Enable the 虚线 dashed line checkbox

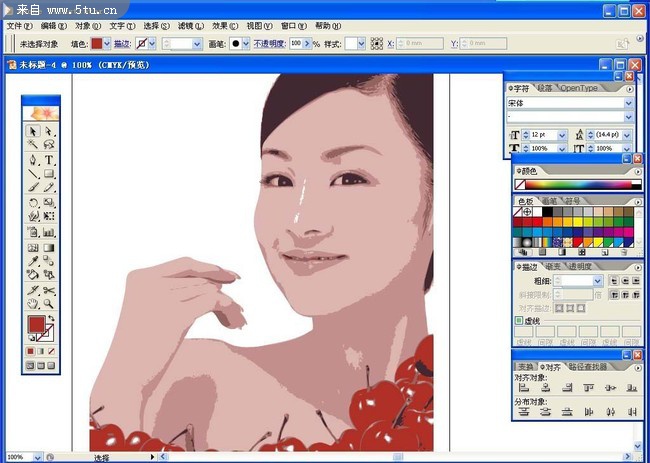519,321
